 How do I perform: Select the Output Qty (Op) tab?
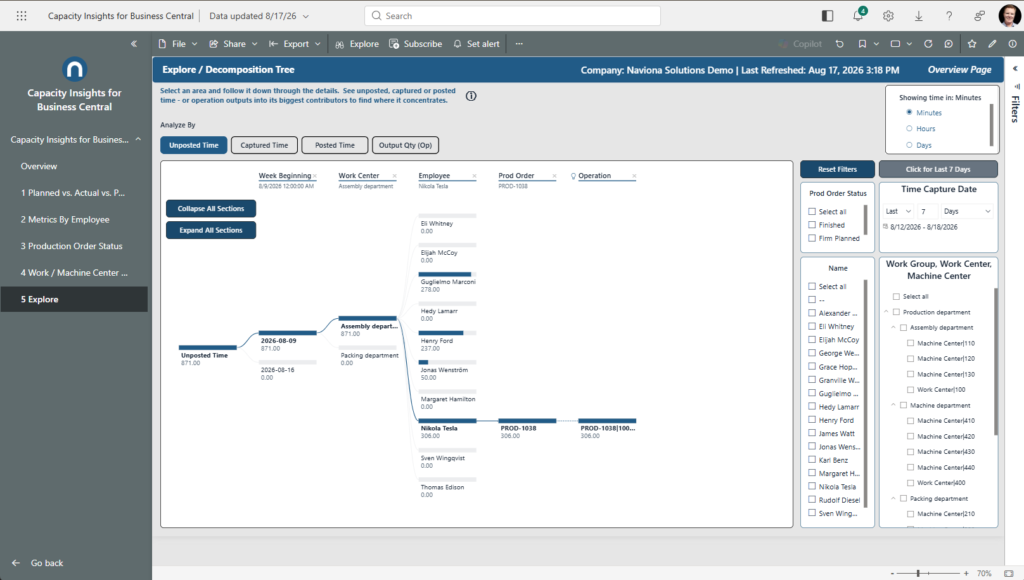tap(406, 145)
